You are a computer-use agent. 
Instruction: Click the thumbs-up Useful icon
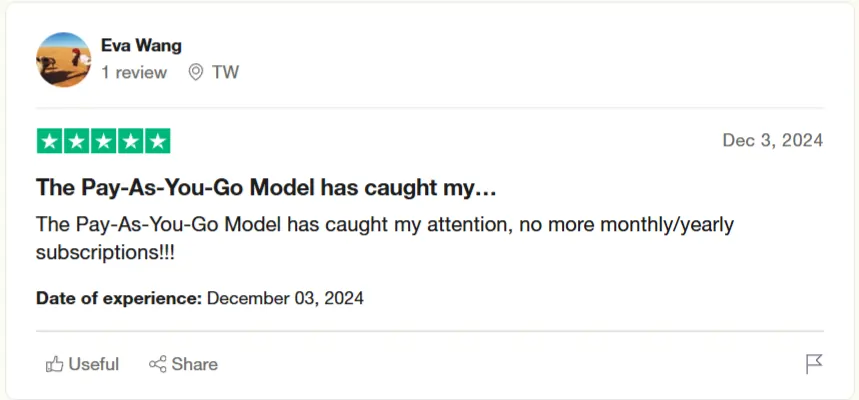click(54, 365)
